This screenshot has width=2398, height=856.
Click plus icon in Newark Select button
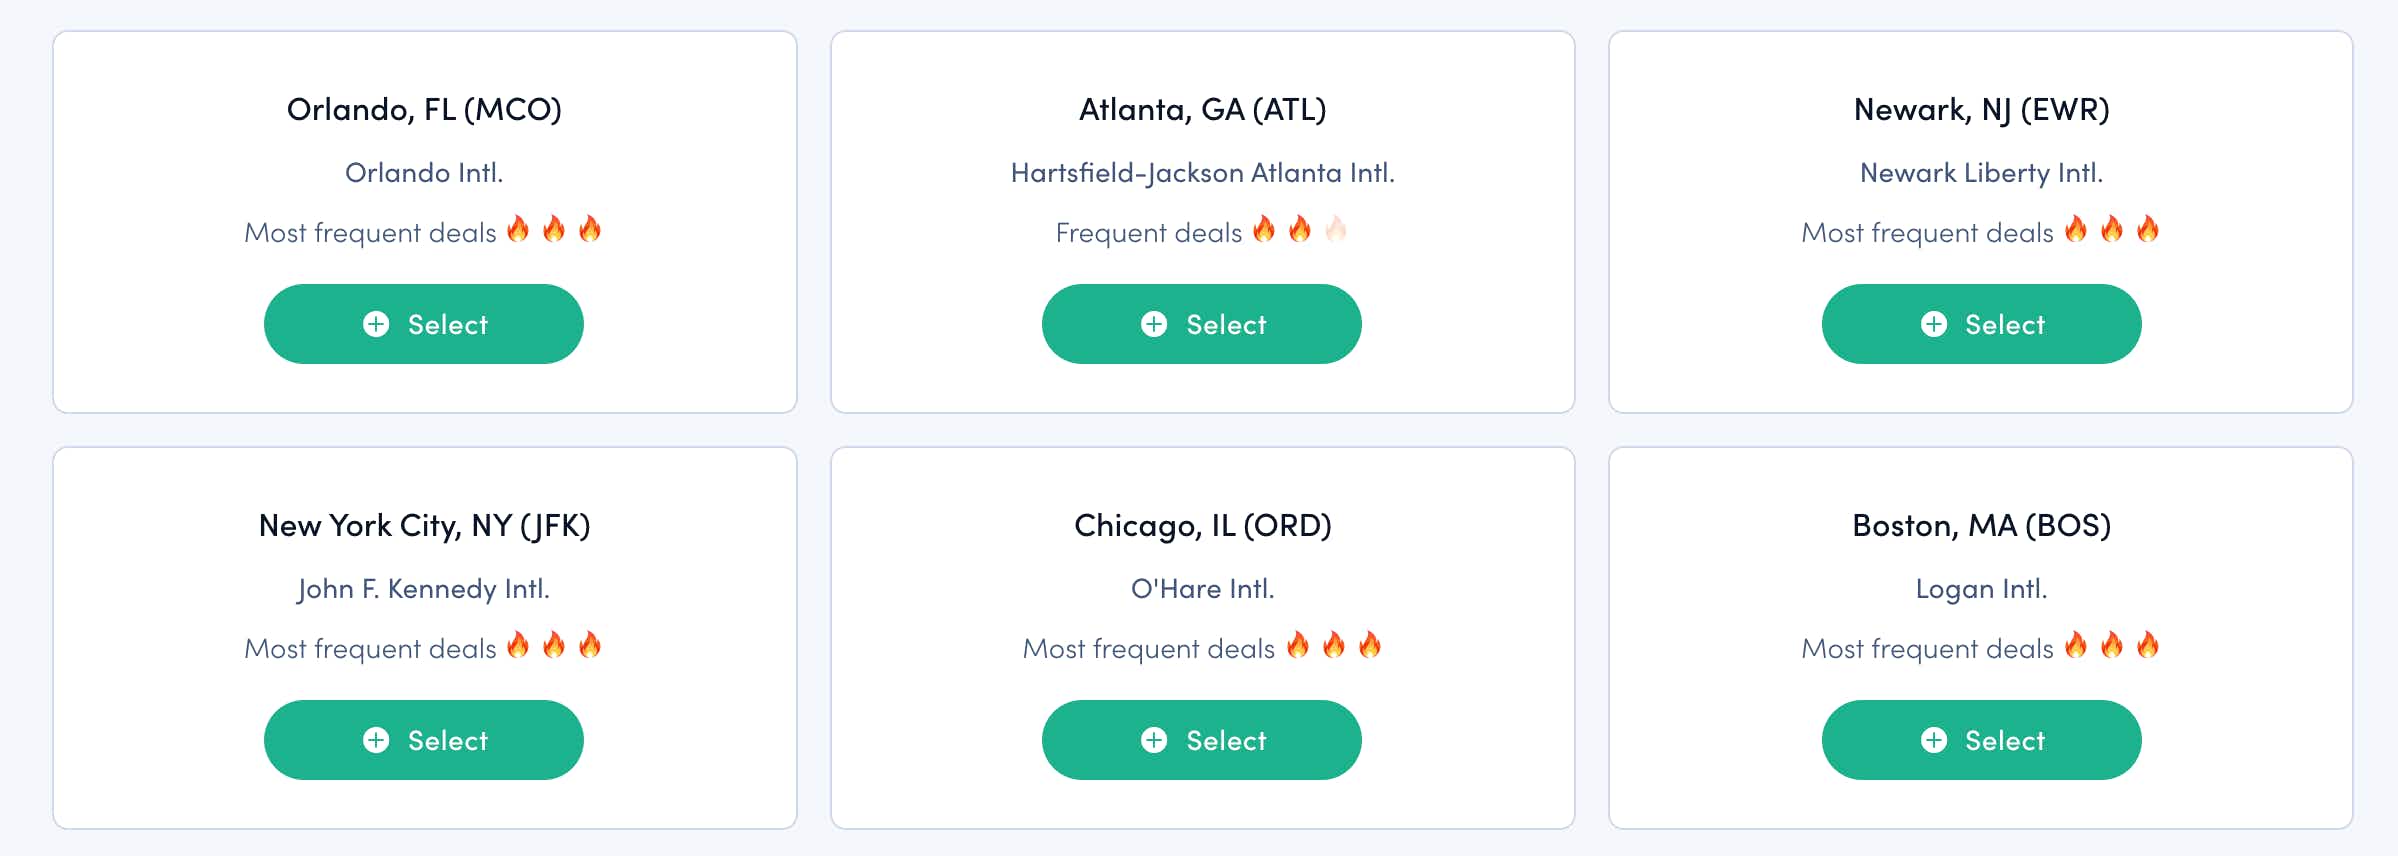1934,324
